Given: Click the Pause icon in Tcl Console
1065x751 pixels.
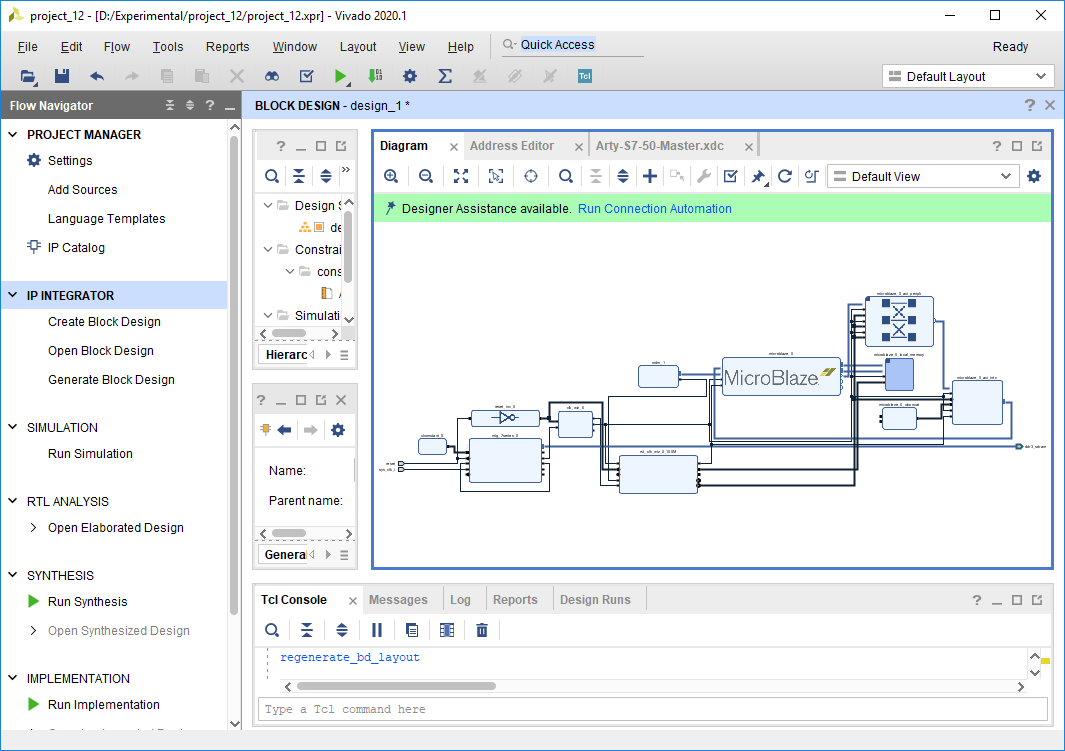Looking at the screenshot, I should click(x=377, y=630).
